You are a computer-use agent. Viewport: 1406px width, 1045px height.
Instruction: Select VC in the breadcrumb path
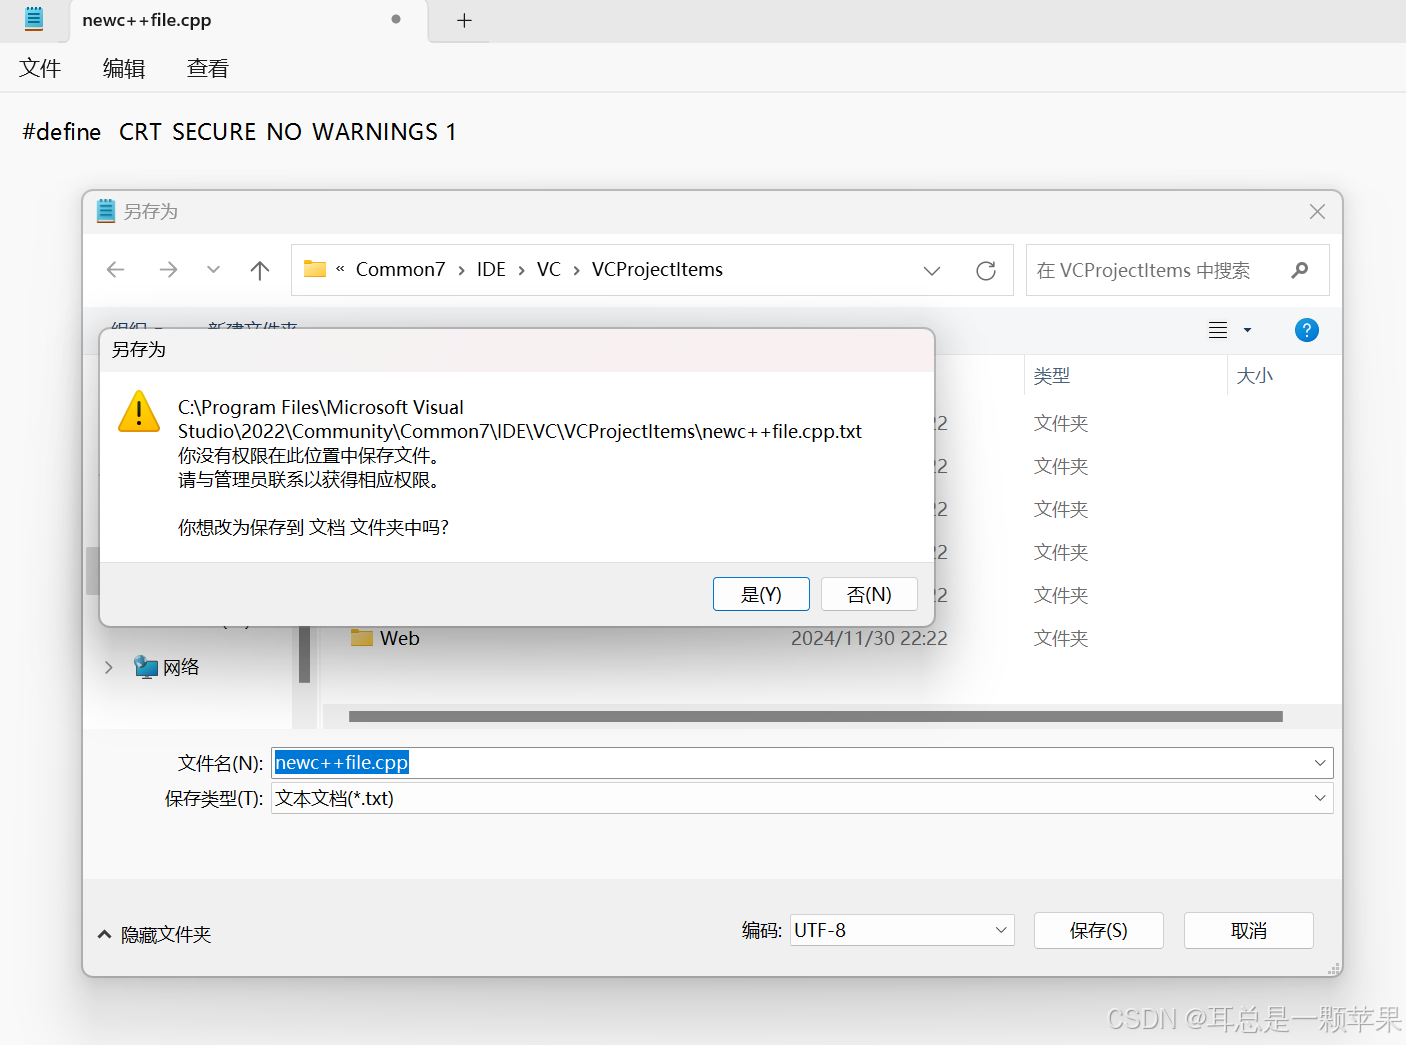coord(548,270)
